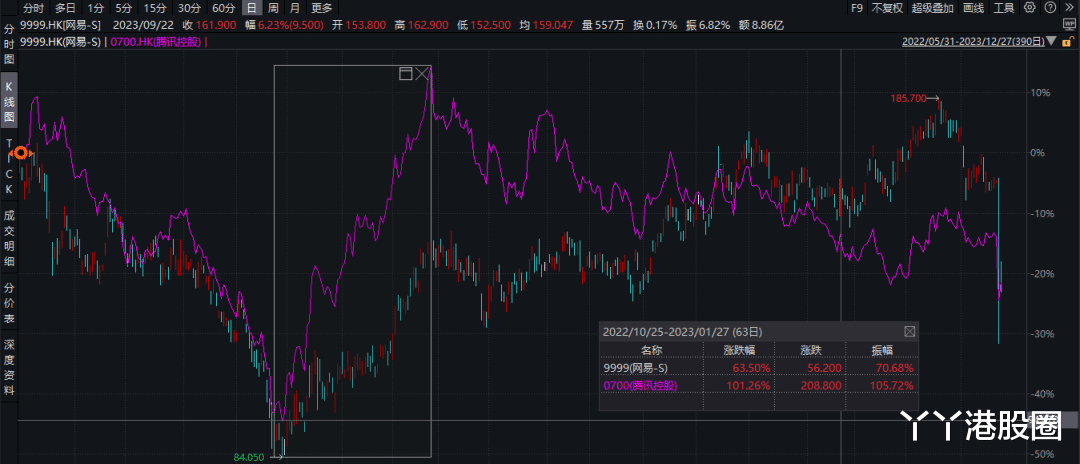Open the TICK side tab
Viewport: 1080px width, 464px height.
coord(9,166)
